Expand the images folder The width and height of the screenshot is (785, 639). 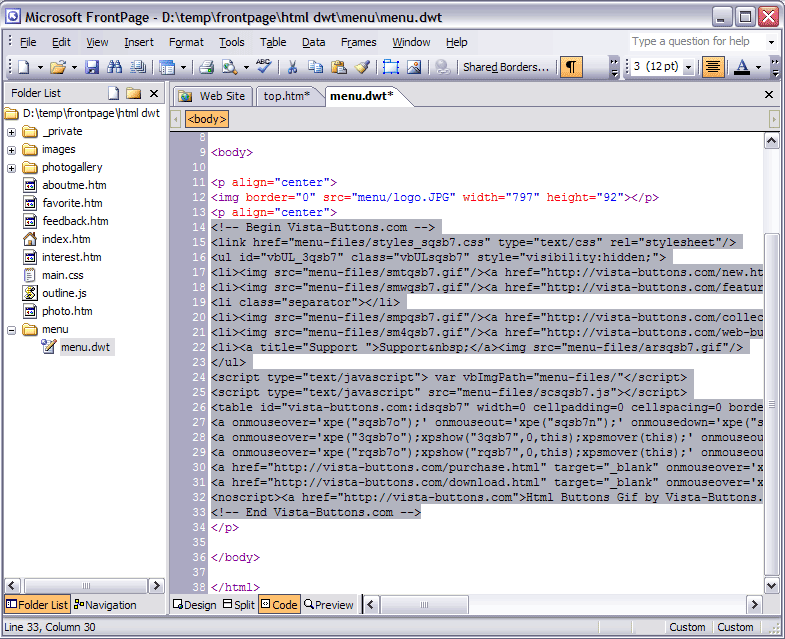tap(12, 150)
